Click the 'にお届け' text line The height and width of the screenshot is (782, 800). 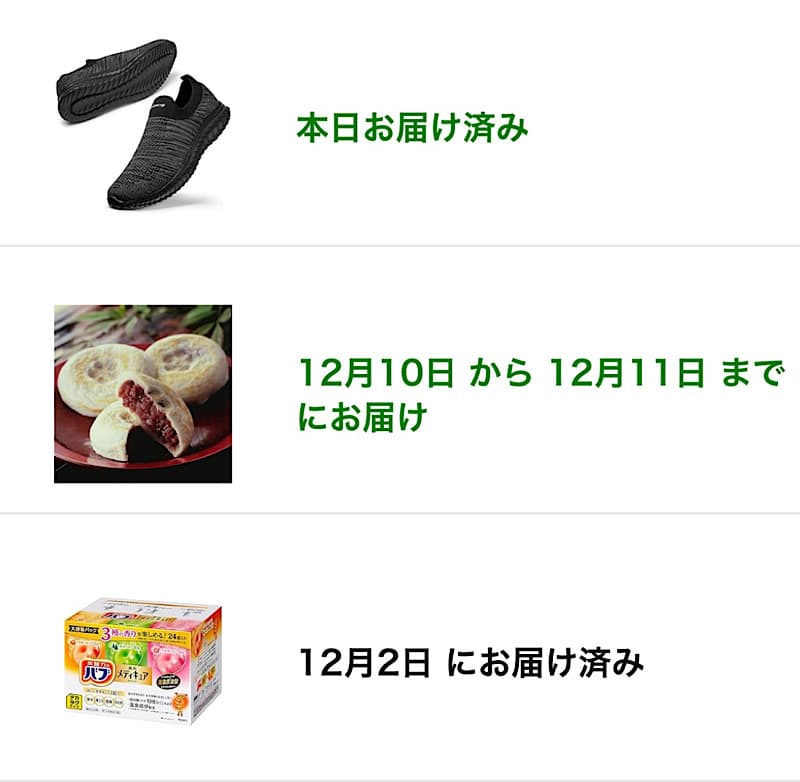coord(362,417)
